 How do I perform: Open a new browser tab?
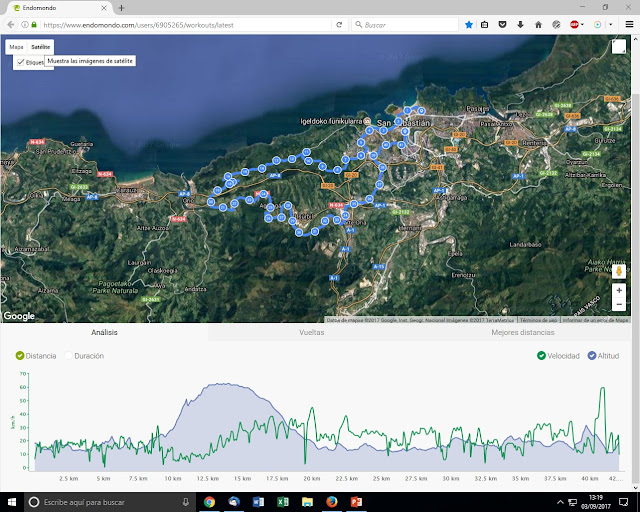[121, 8]
